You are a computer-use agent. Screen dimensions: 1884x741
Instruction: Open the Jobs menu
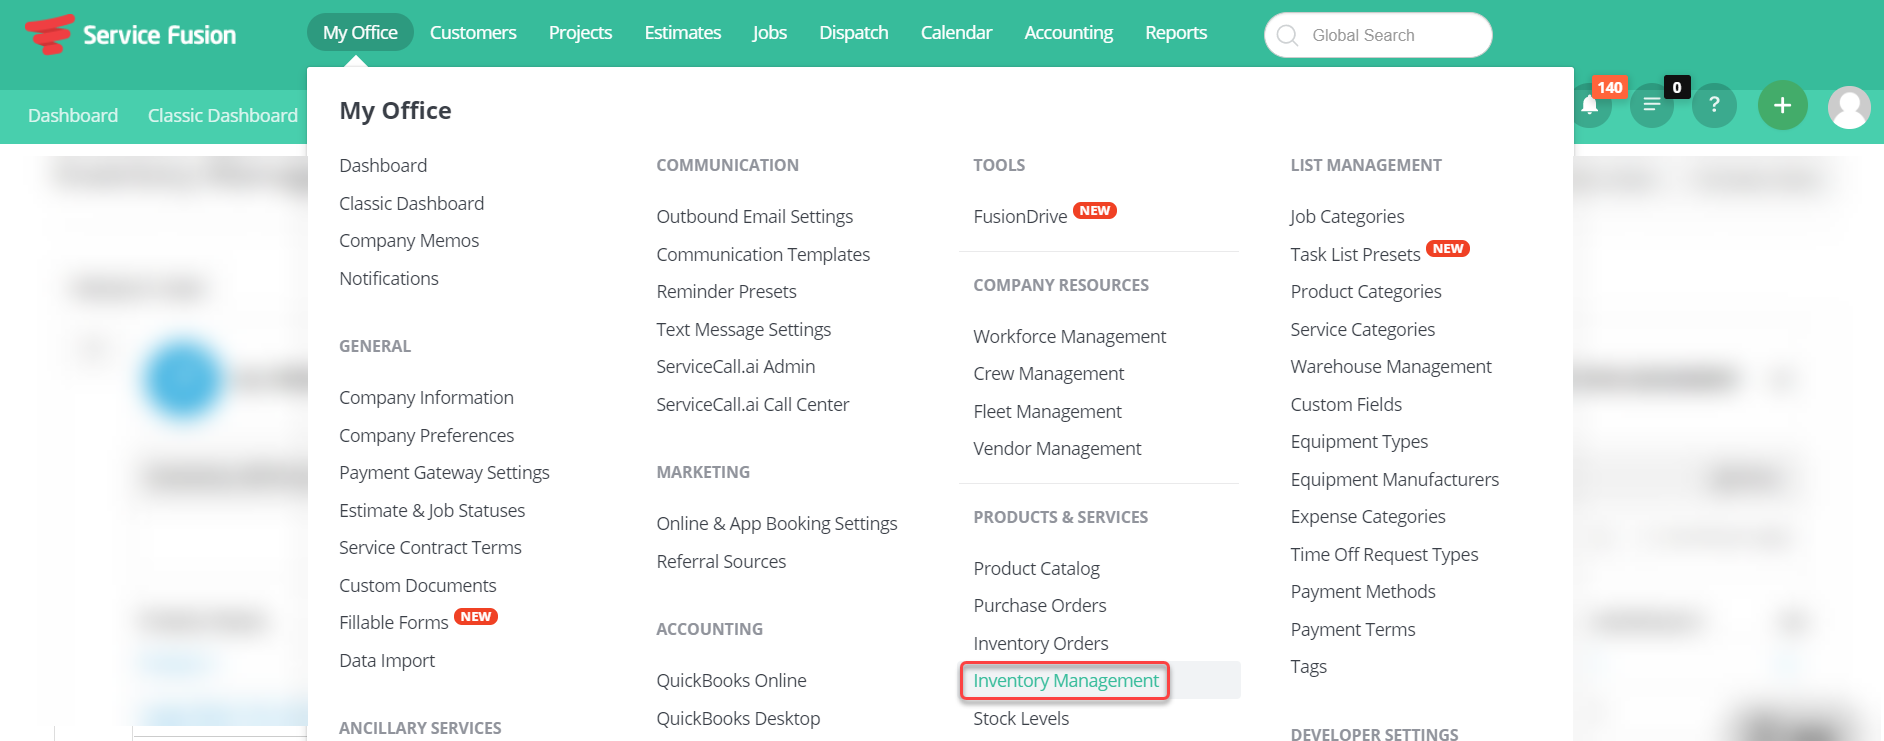coord(770,32)
